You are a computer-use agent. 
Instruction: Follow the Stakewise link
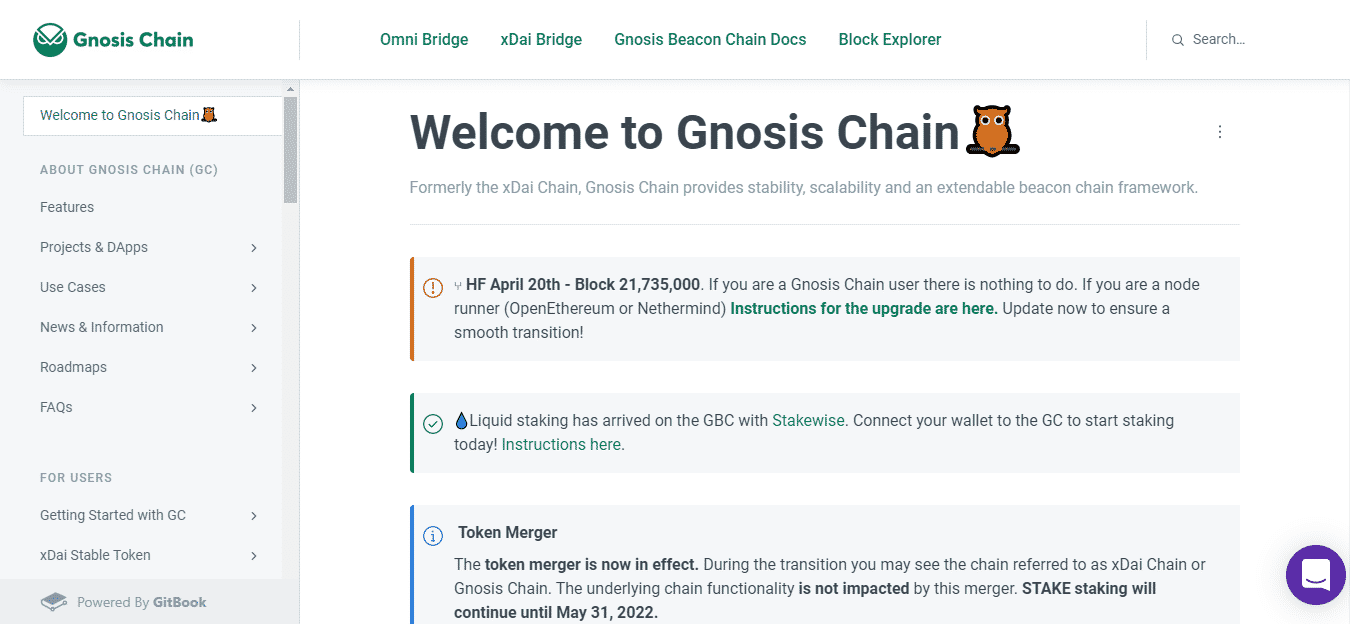click(808, 420)
